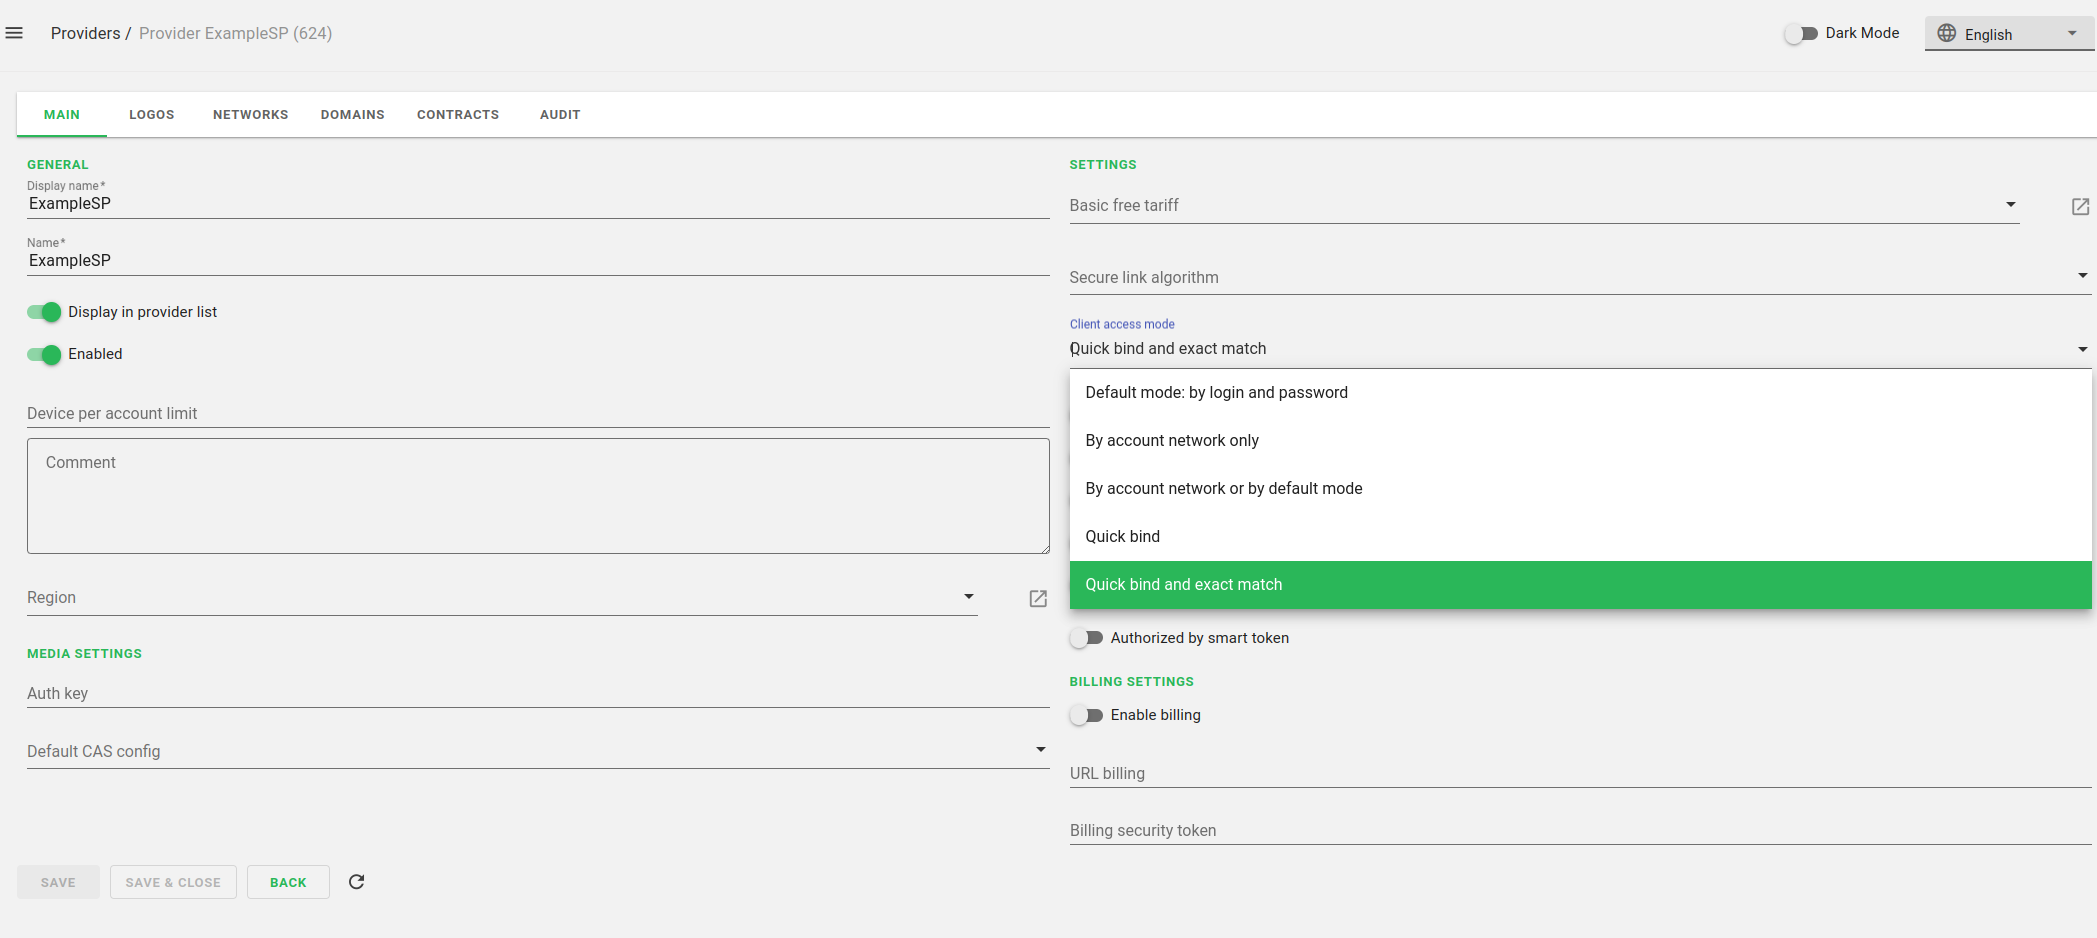This screenshot has height=938, width=2097.
Task: Click the globe language icon
Action: (x=1946, y=33)
